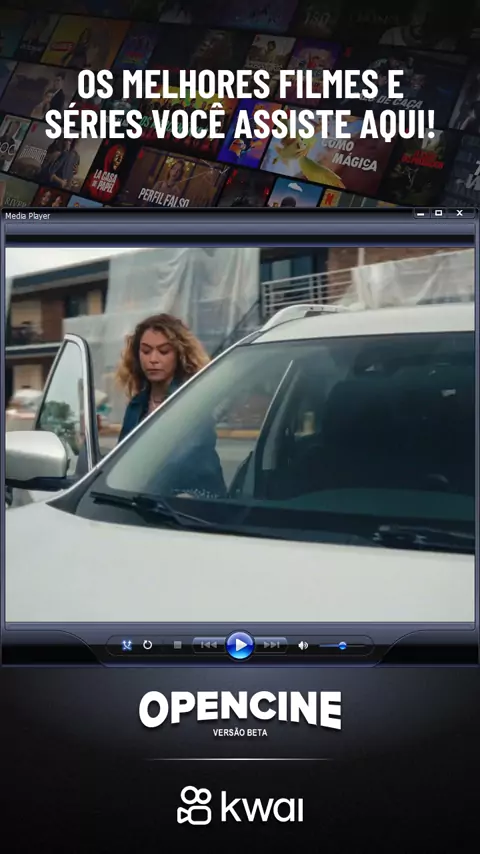The width and height of the screenshot is (480, 854).
Task: Mute the sound with the speaker icon
Action: (303, 645)
